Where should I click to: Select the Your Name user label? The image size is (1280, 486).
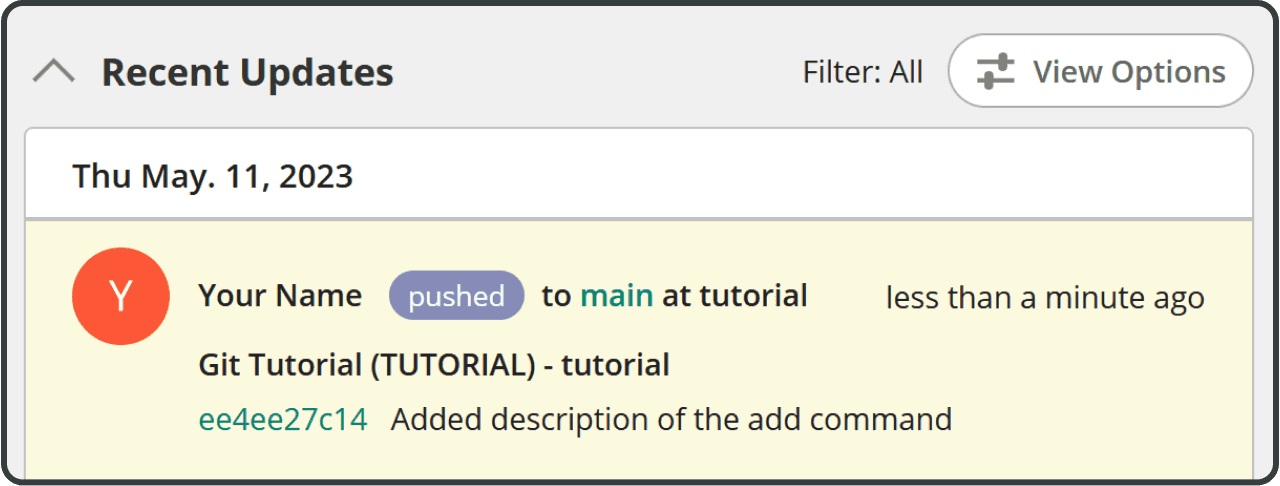280,296
